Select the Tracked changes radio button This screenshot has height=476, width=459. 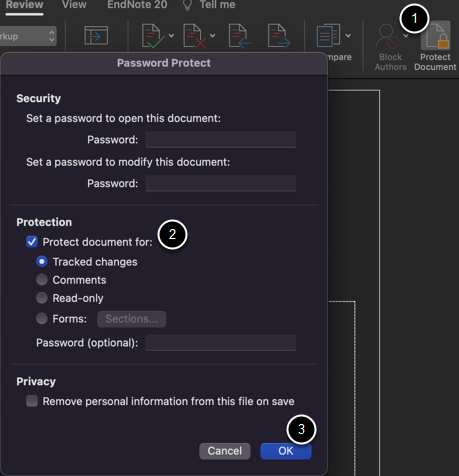coord(42,262)
